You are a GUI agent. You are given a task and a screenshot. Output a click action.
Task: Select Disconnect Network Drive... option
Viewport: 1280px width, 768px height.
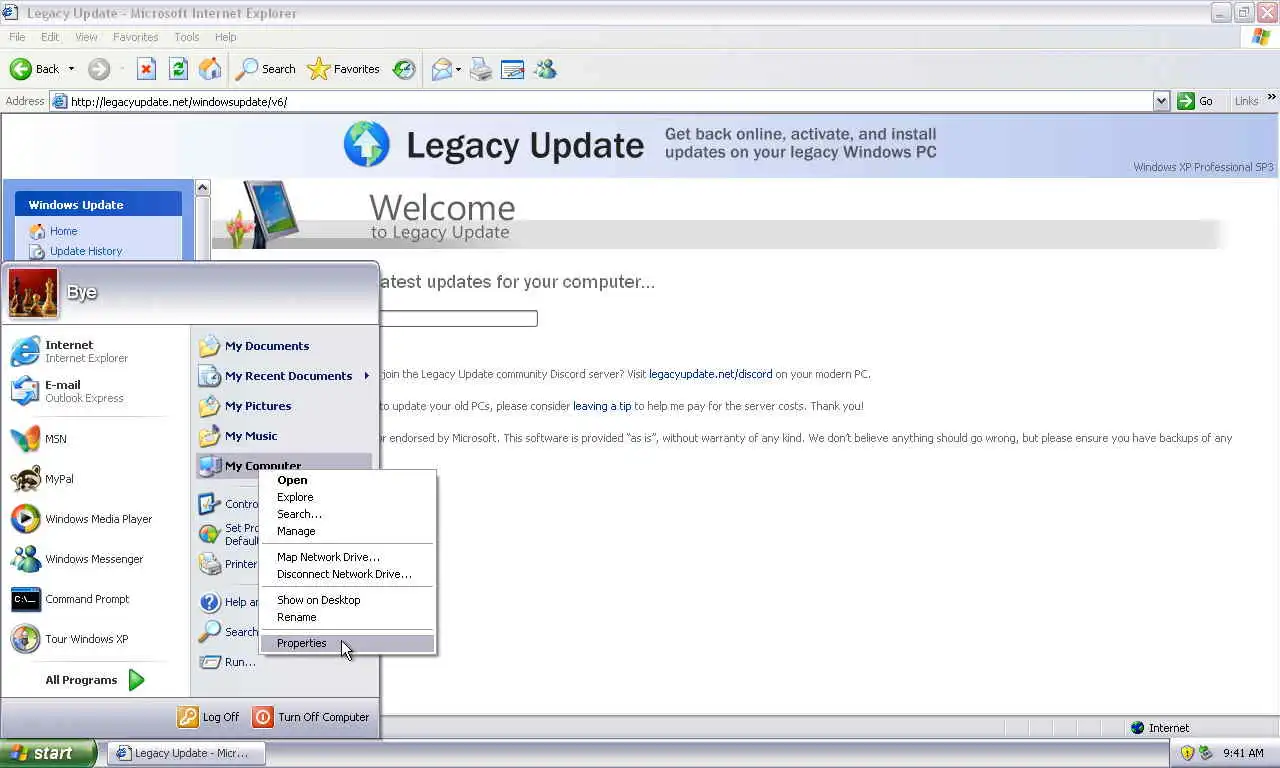[347, 574]
